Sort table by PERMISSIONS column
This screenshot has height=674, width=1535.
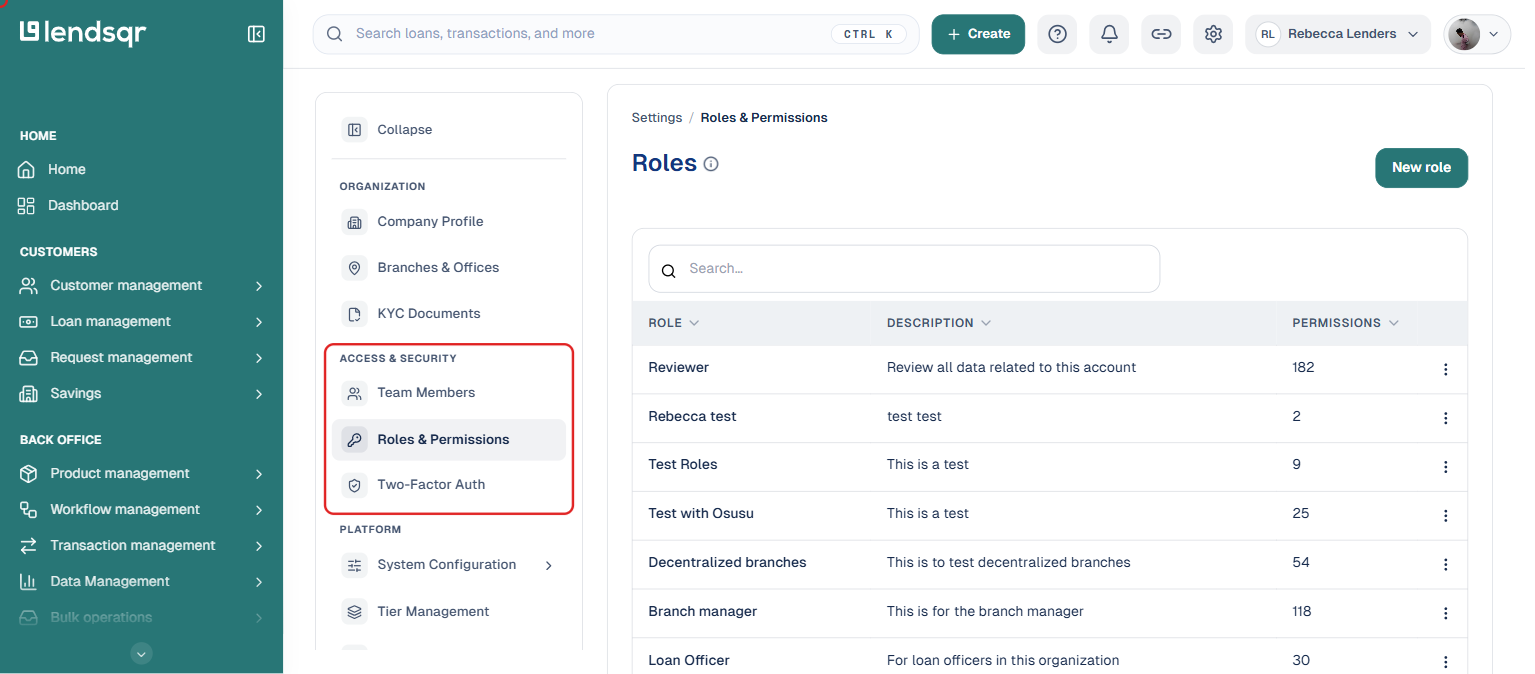(x=1345, y=323)
